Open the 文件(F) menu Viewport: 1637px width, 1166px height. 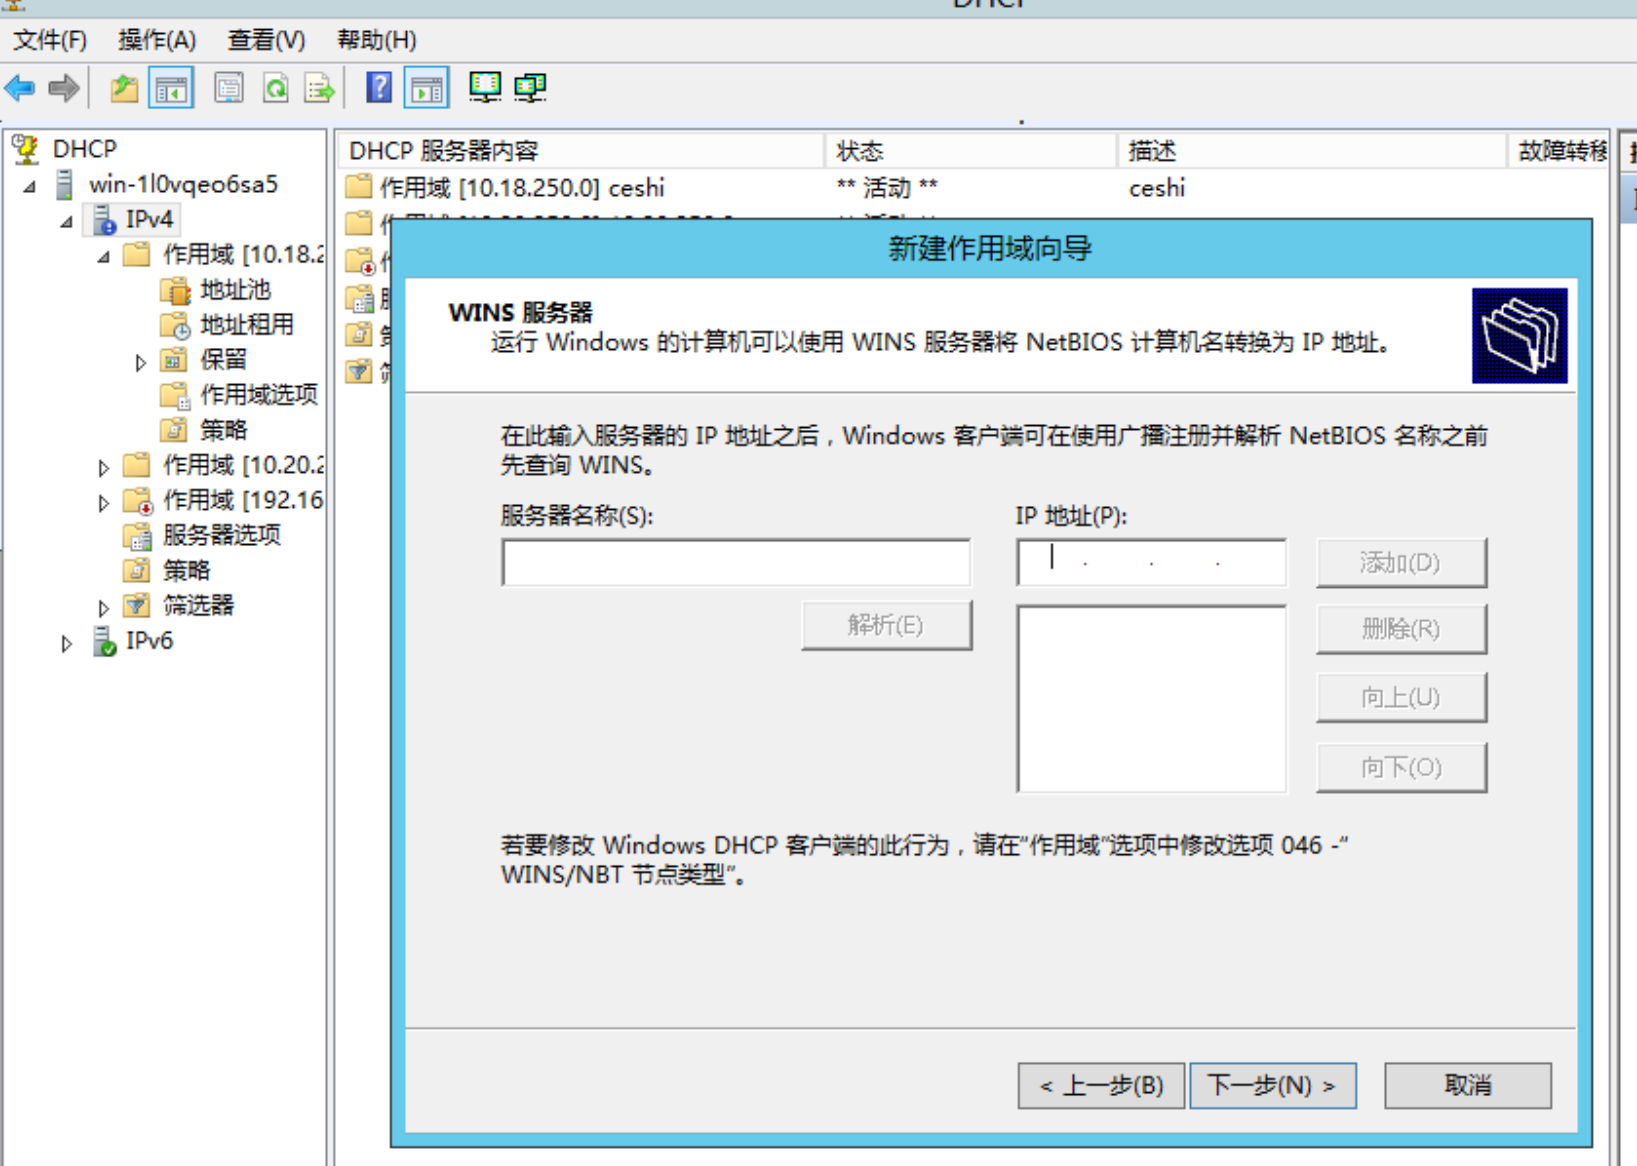pyautogui.click(x=50, y=40)
